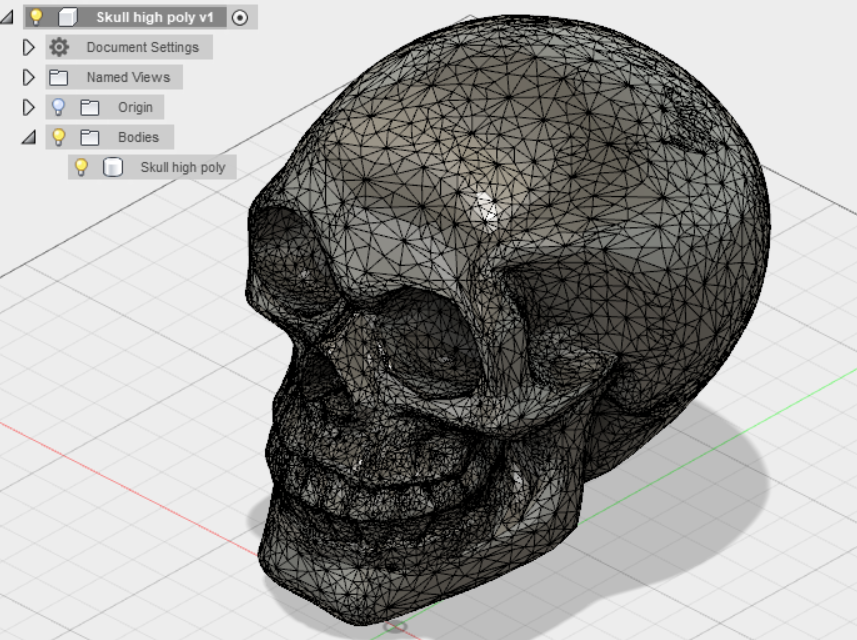
Task: Expand the Named Views node
Action: tap(30, 77)
